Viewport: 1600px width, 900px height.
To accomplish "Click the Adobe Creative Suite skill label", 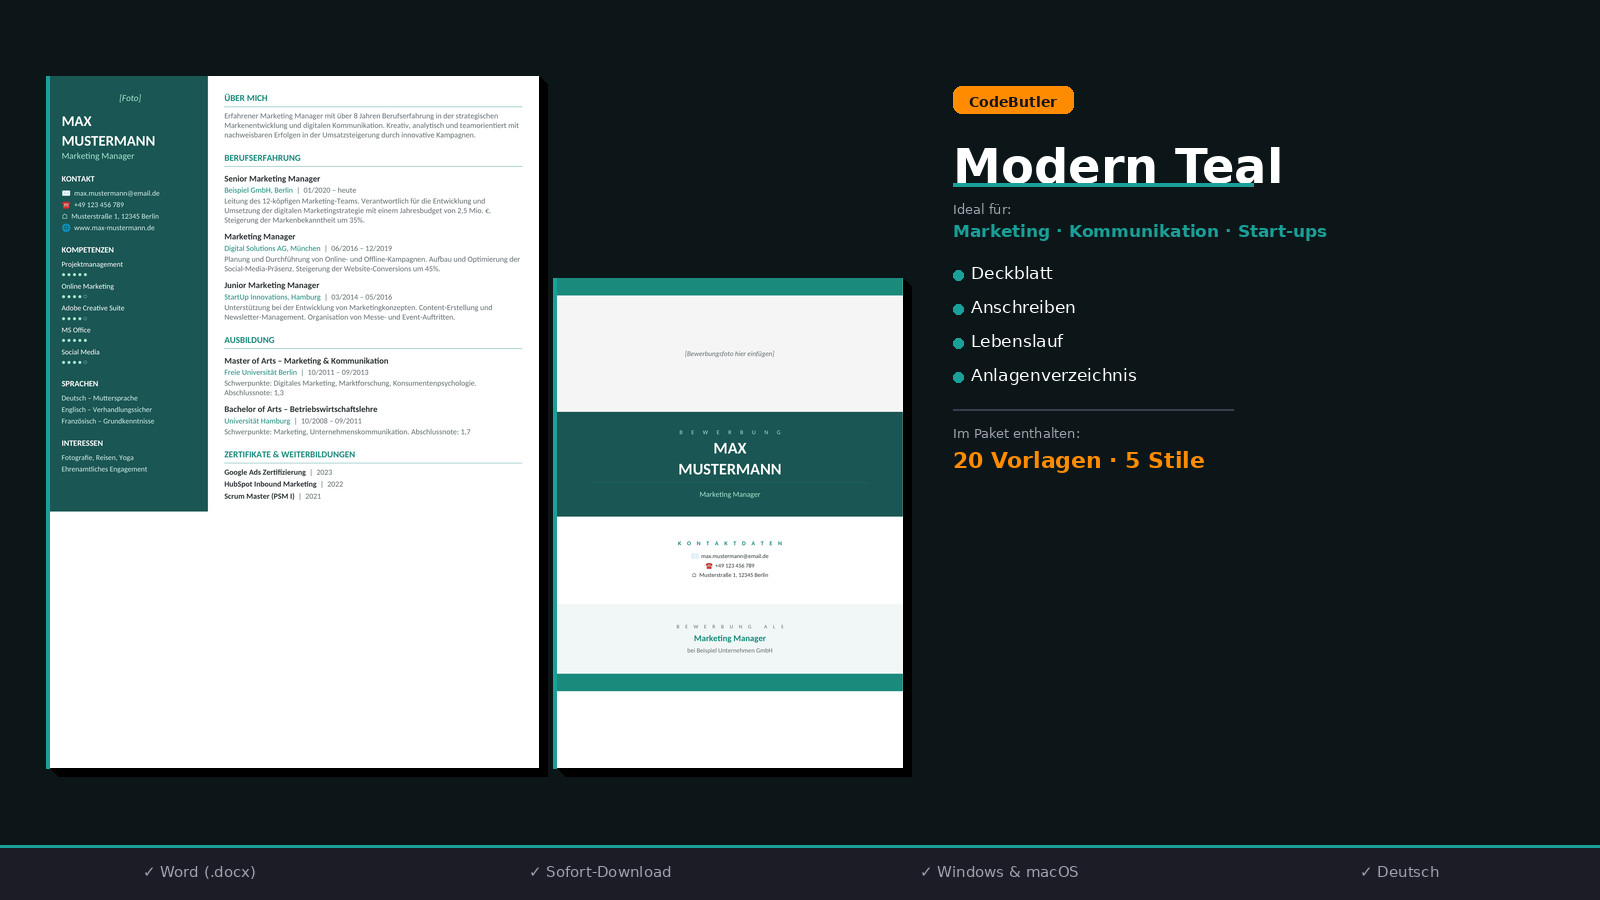I will 93,308.
